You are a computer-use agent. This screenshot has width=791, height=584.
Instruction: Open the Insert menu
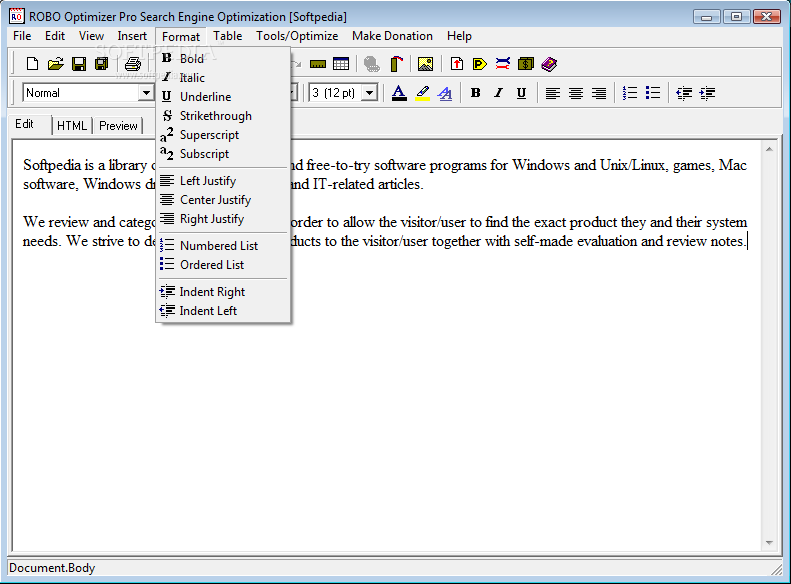point(132,36)
